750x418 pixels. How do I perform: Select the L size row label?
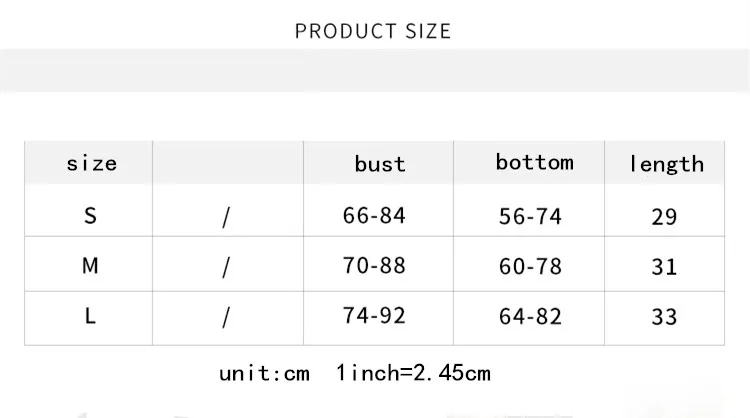pyautogui.click(x=90, y=317)
